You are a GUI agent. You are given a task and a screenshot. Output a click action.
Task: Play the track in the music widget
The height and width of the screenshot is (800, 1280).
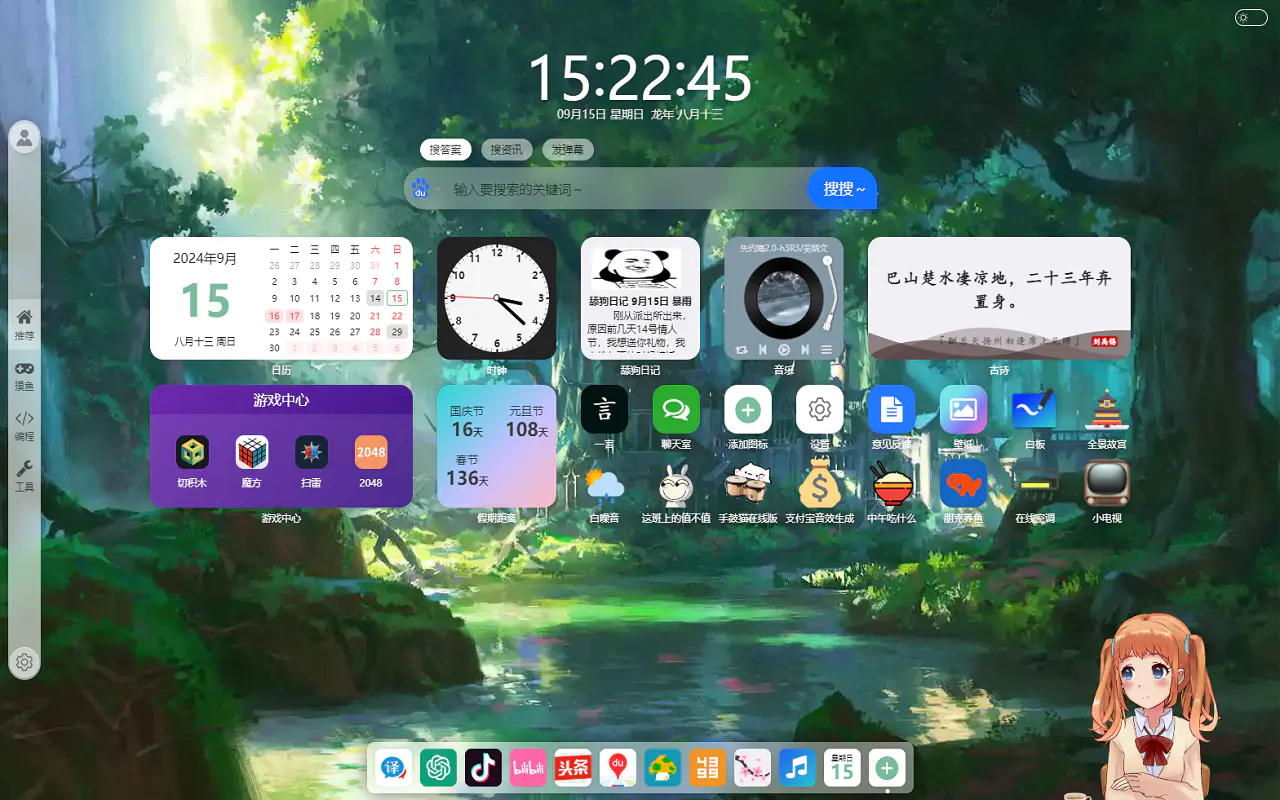point(784,349)
